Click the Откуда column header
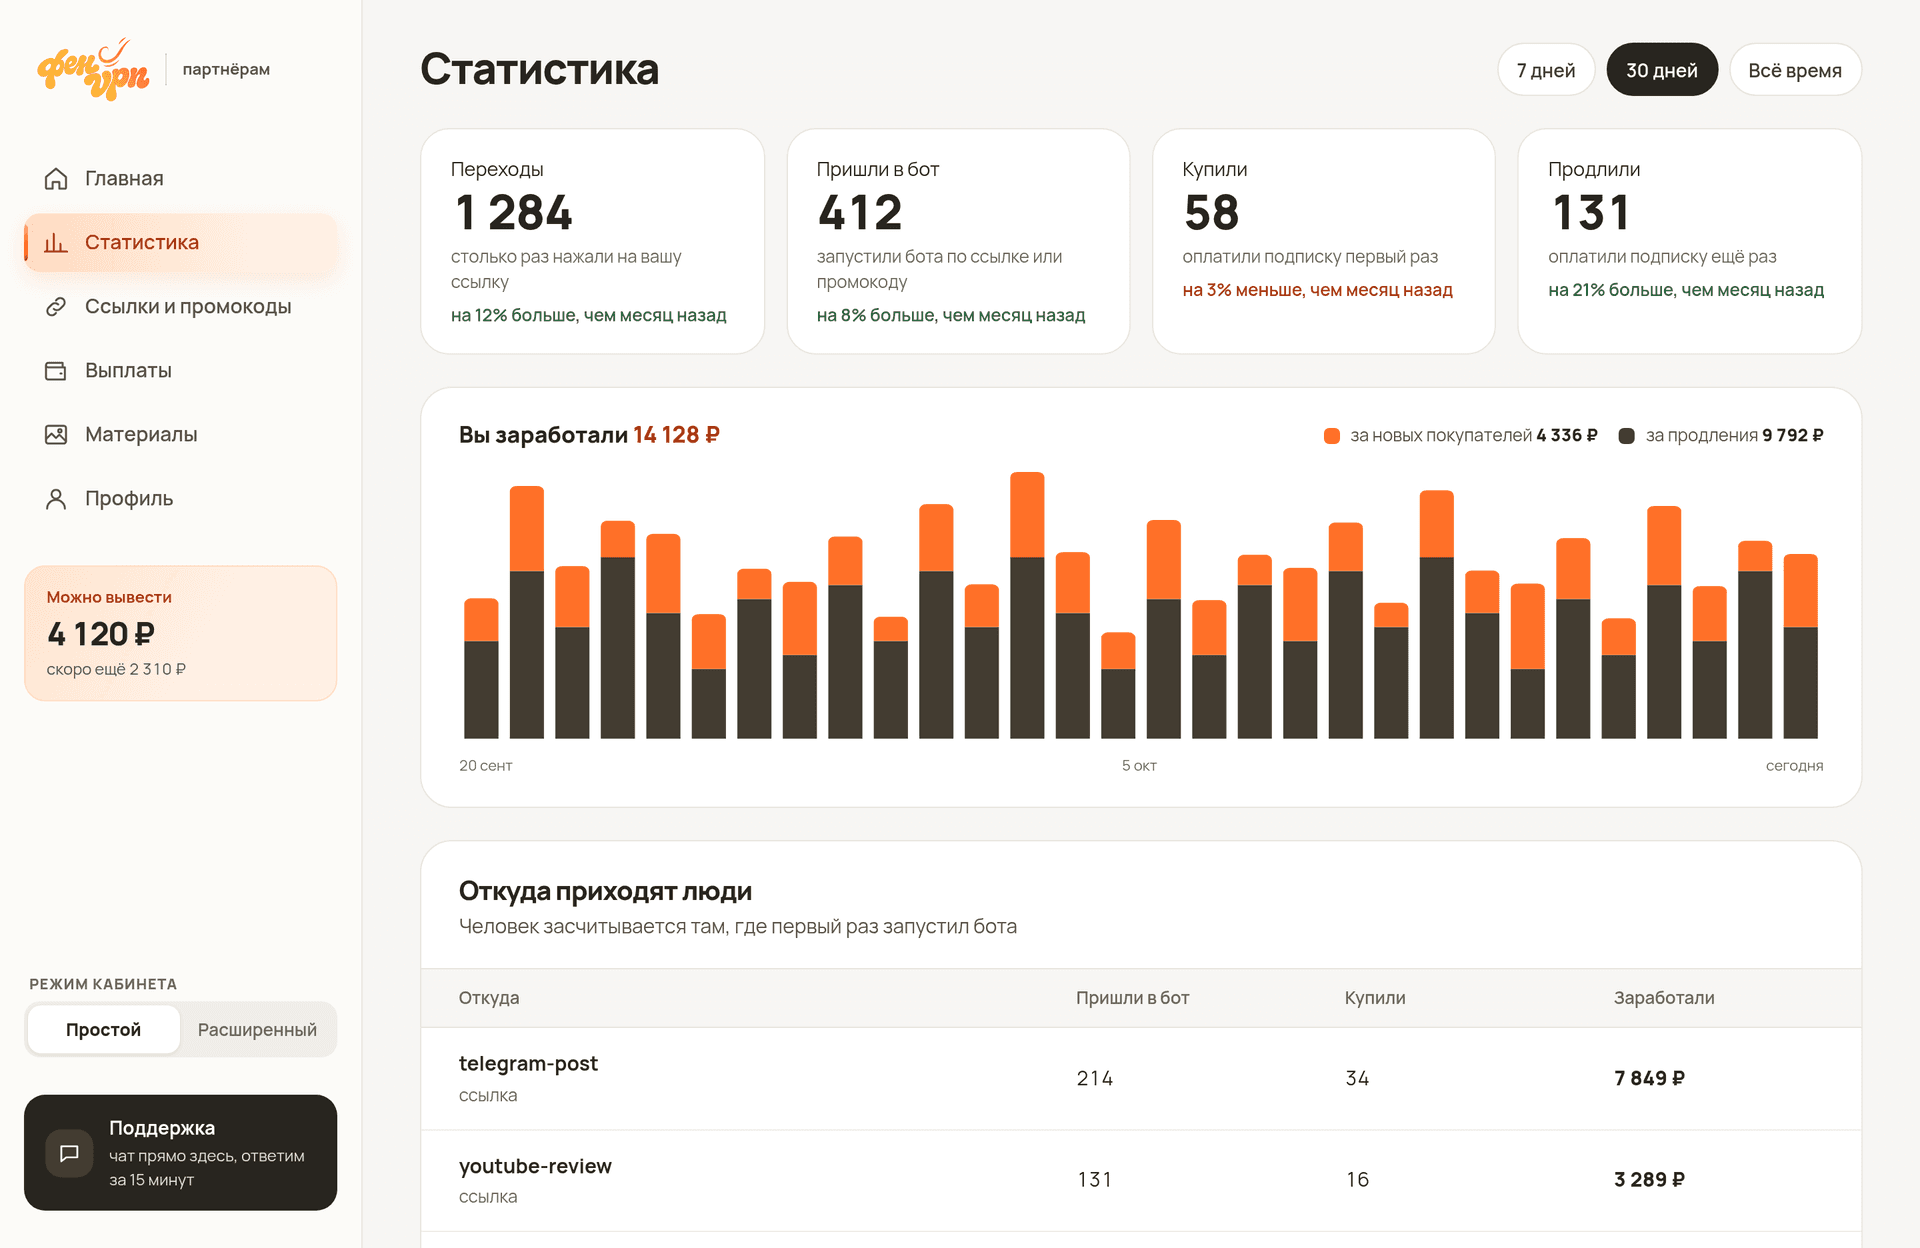The height and width of the screenshot is (1248, 1920). (489, 998)
